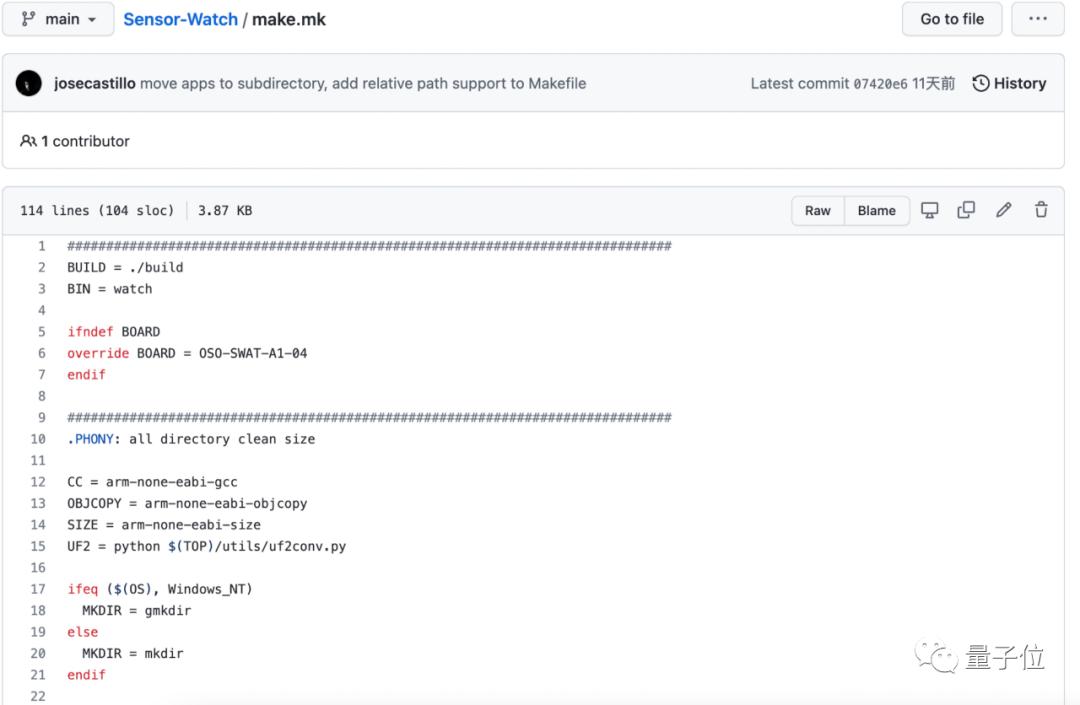Open commit History with clock icon

click(1009, 84)
